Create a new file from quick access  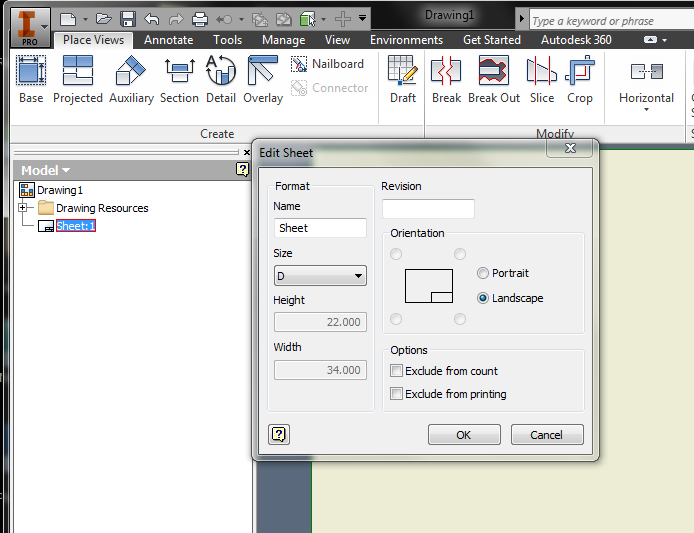[68, 19]
